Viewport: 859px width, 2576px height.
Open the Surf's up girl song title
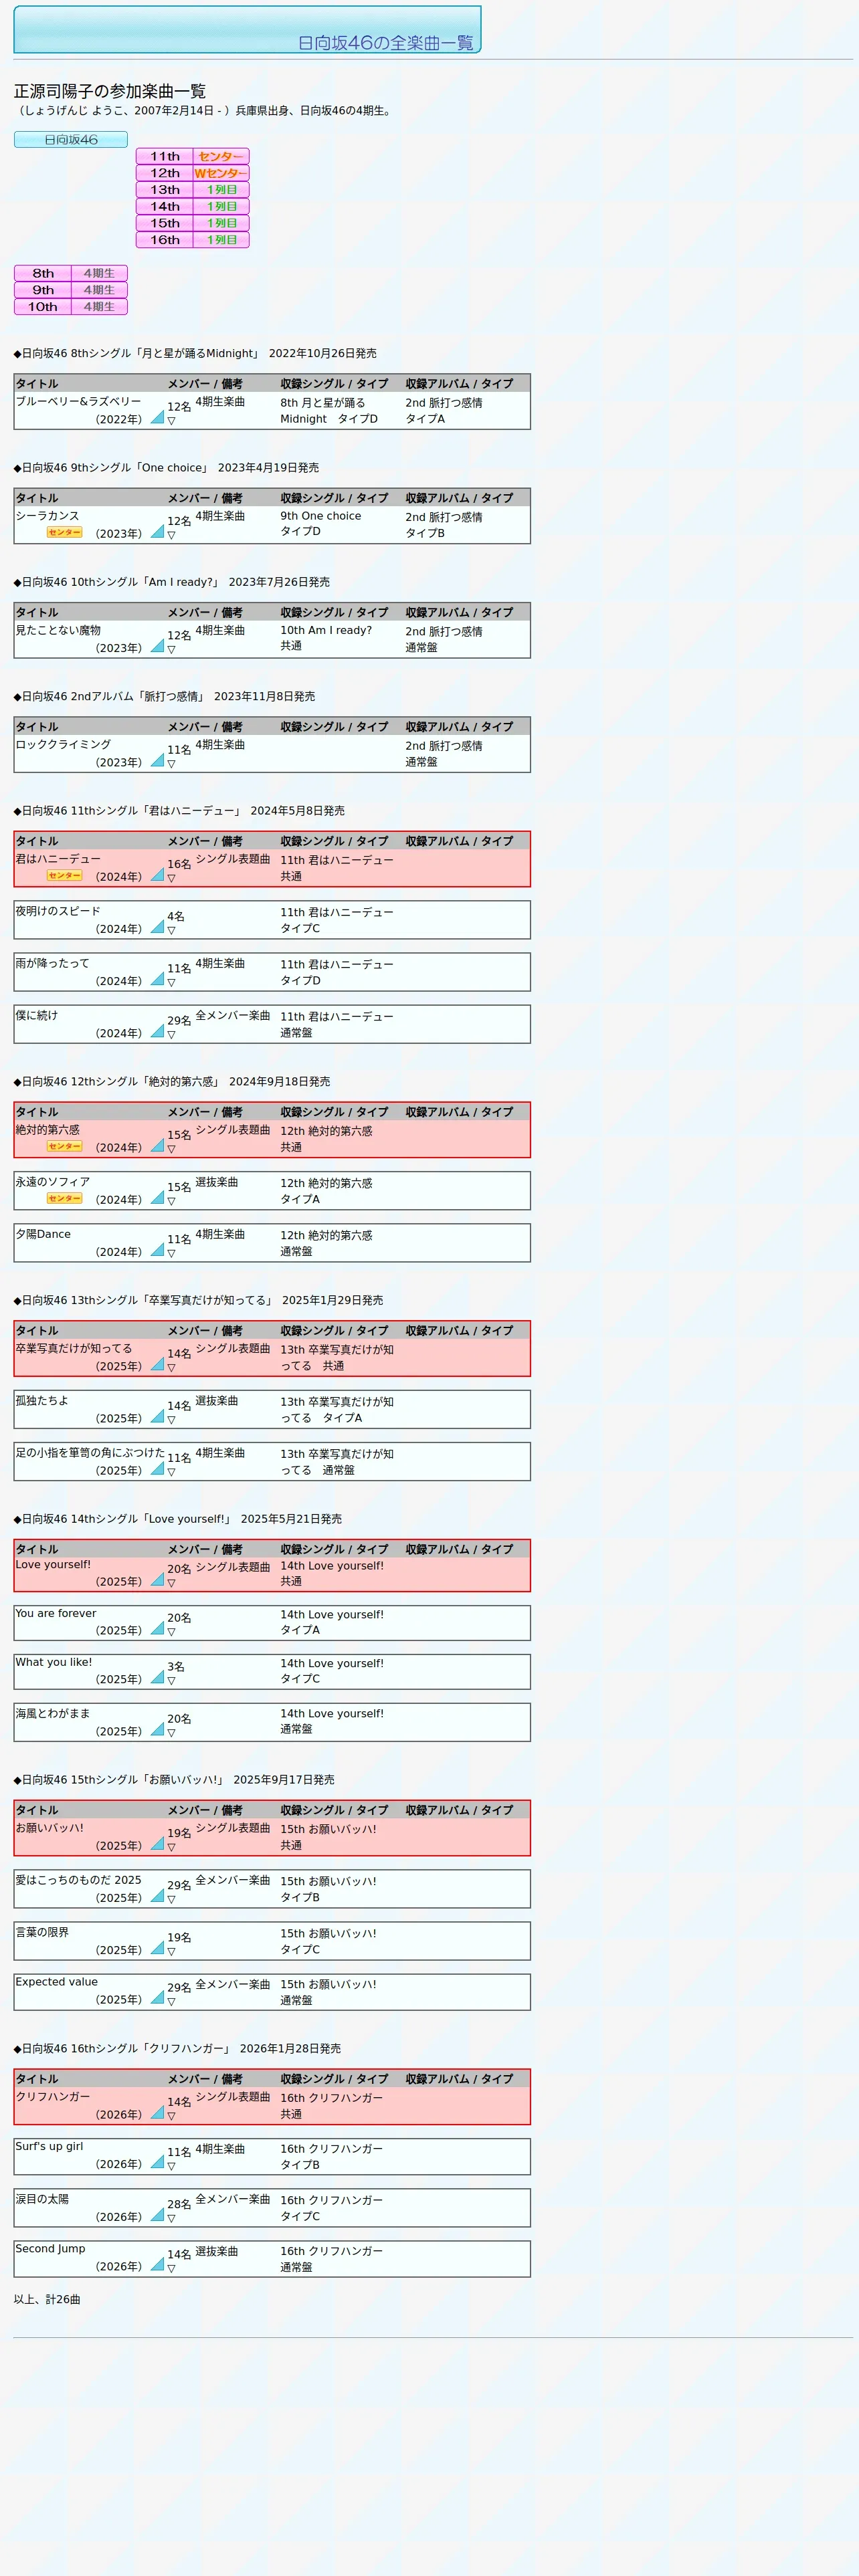[x=49, y=2146]
